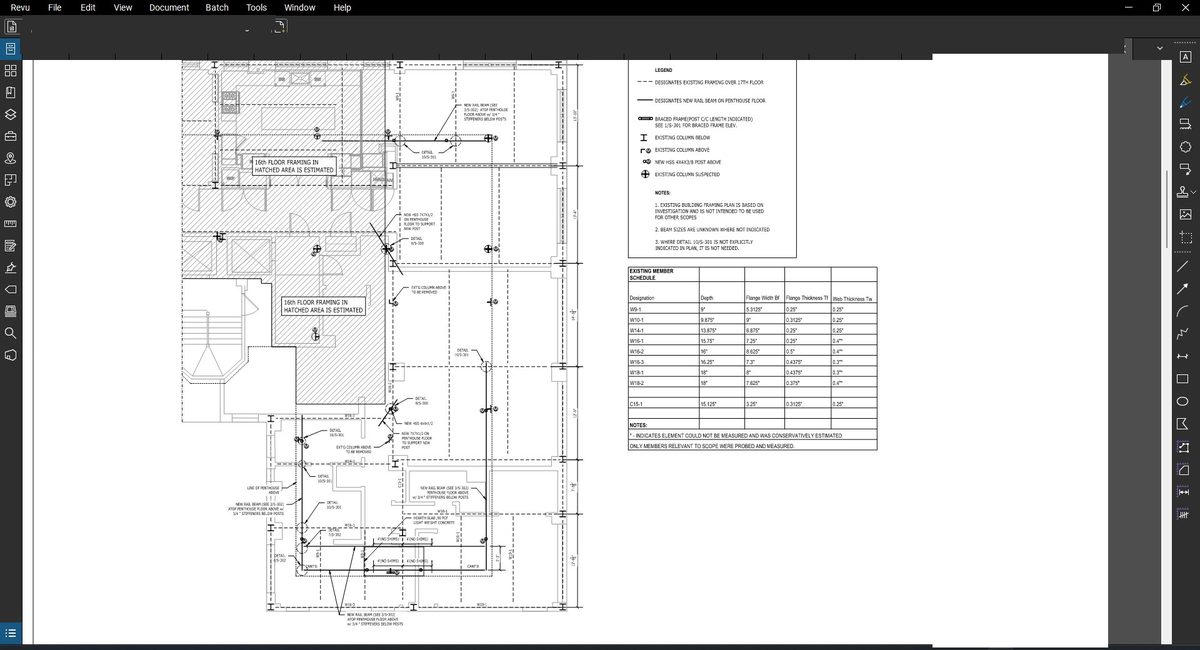The height and width of the screenshot is (650, 1200).
Task: Open the Document menu
Action: pos(168,7)
